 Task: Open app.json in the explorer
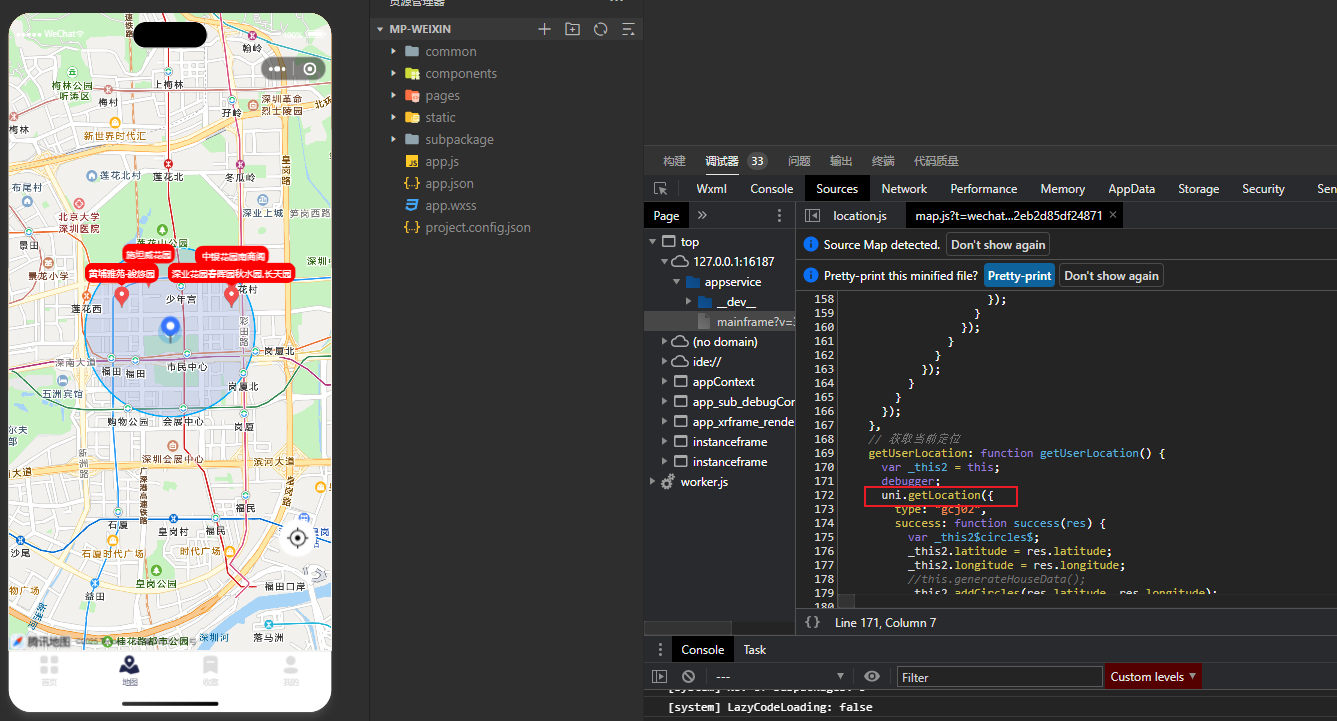(x=449, y=183)
